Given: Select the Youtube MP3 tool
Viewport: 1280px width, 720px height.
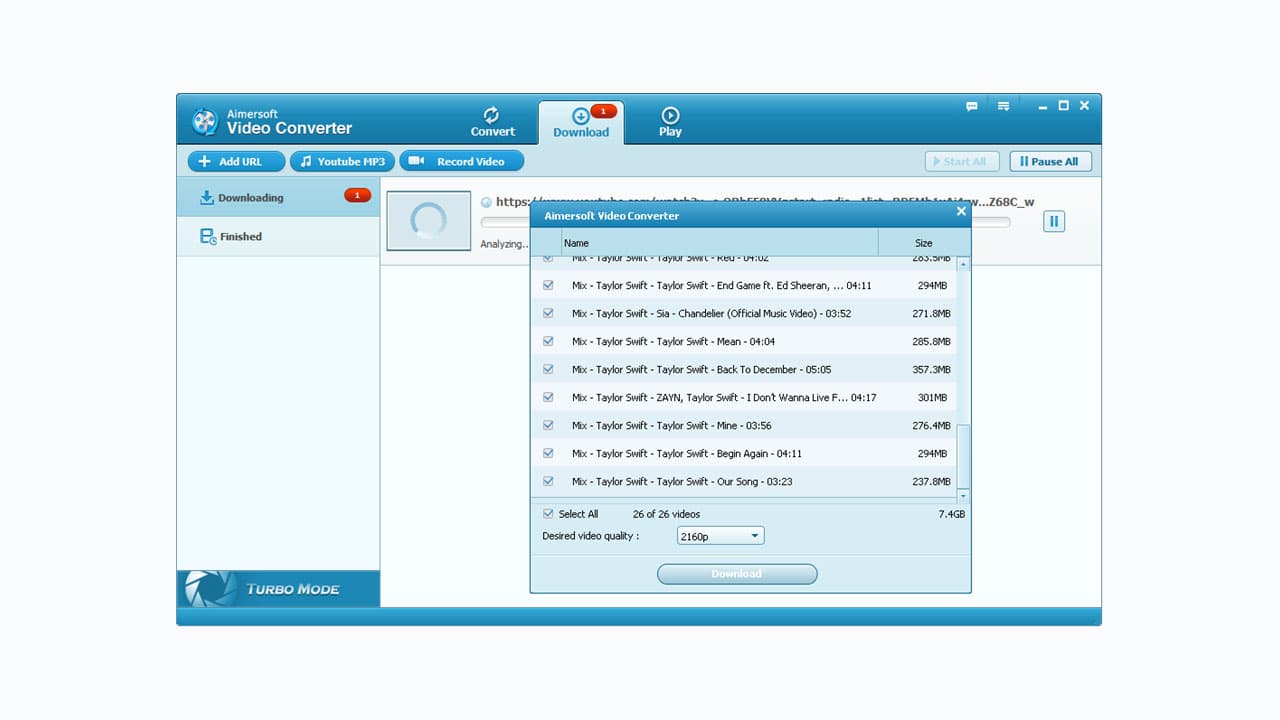Looking at the screenshot, I should click(x=342, y=161).
